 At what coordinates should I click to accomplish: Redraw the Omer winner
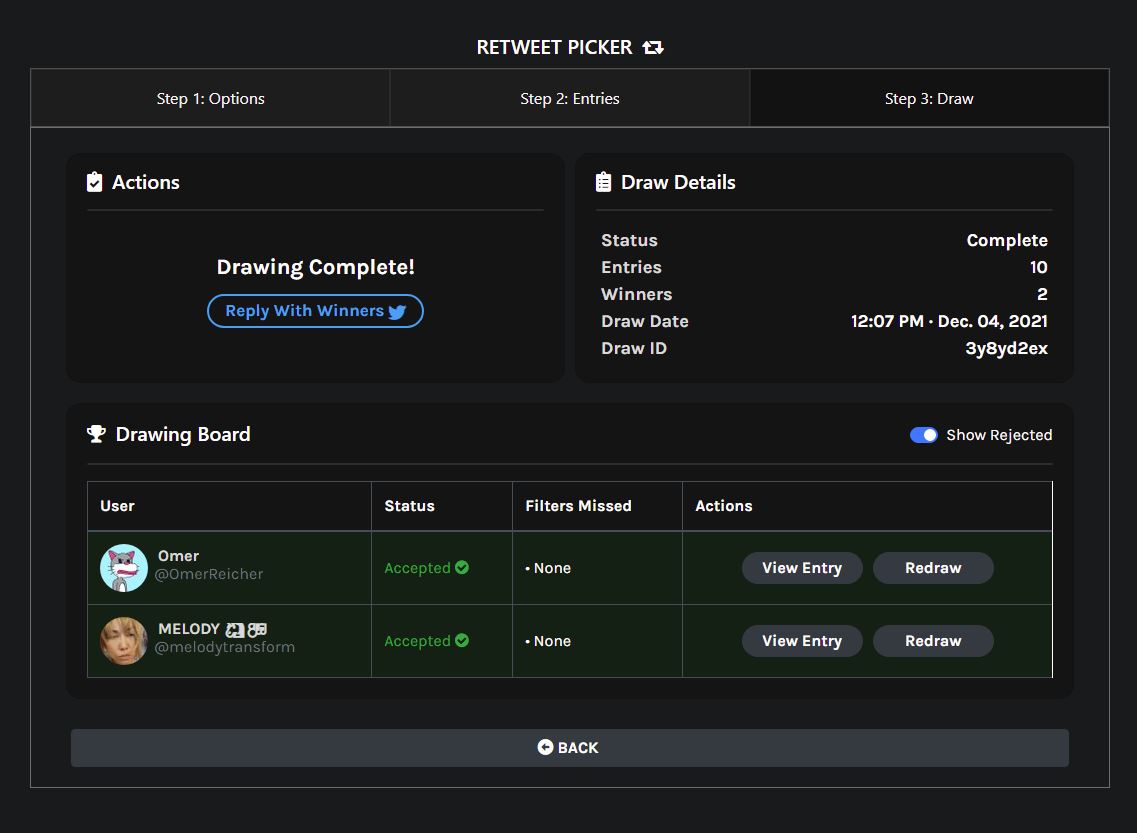point(933,568)
